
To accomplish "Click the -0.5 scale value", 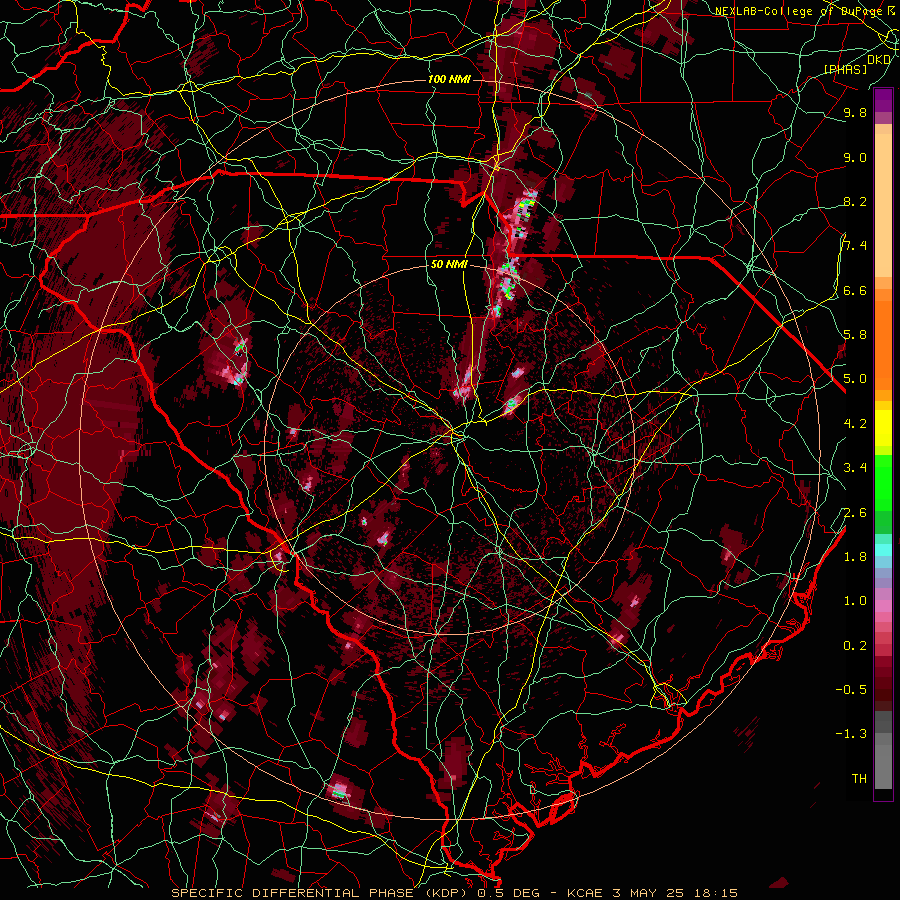I will point(851,689).
